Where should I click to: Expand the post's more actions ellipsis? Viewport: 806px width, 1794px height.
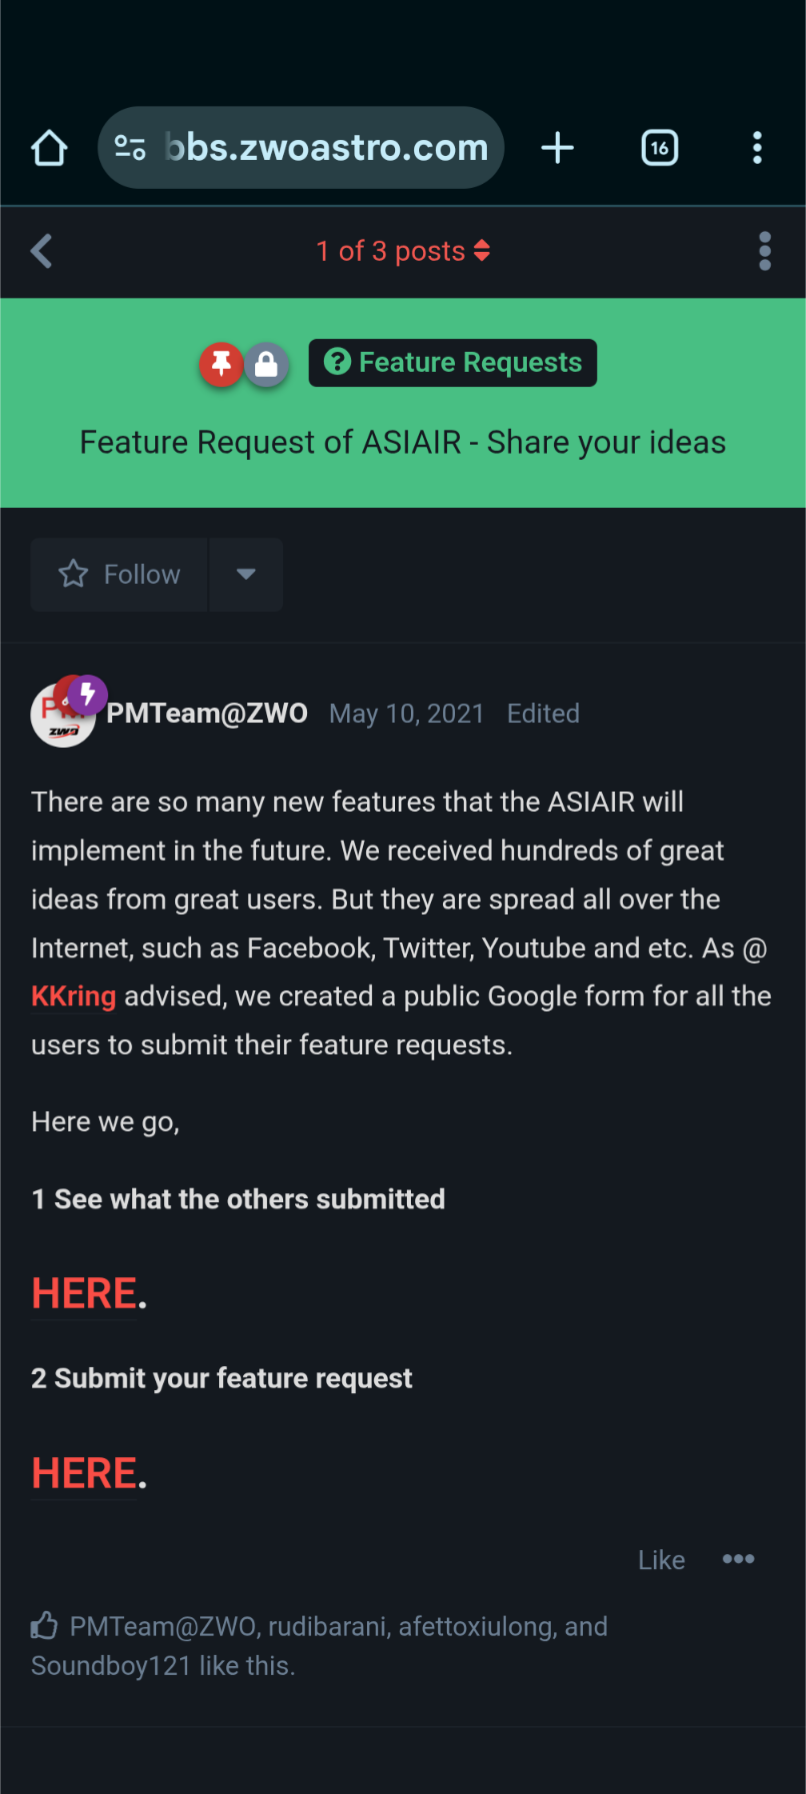(738, 1559)
